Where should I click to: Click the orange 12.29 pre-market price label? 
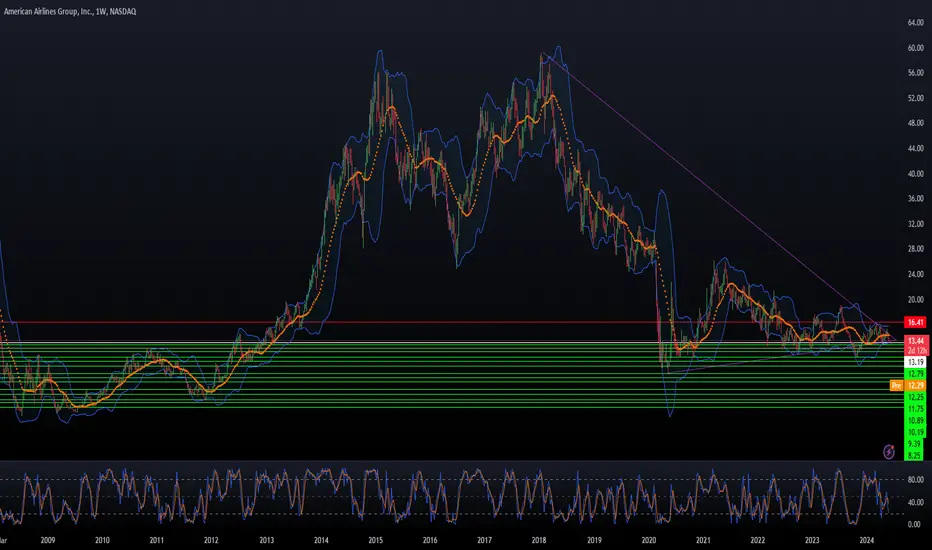pyautogui.click(x=915, y=385)
